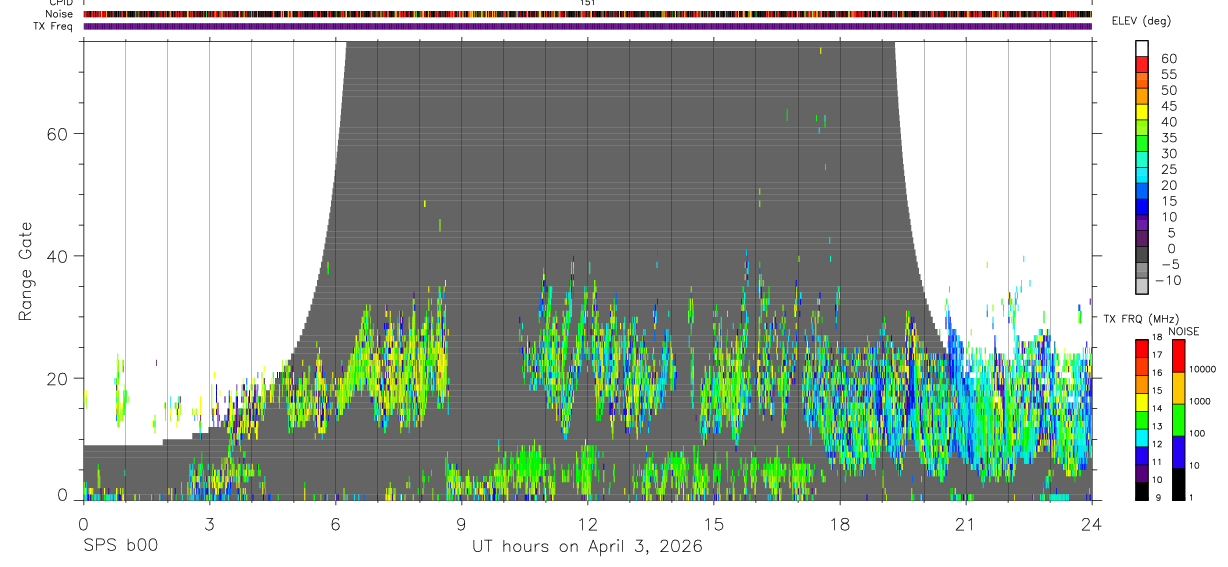Click the 'NOISE' legend title
This screenshot has width=1228, height=567.
coord(1183,331)
